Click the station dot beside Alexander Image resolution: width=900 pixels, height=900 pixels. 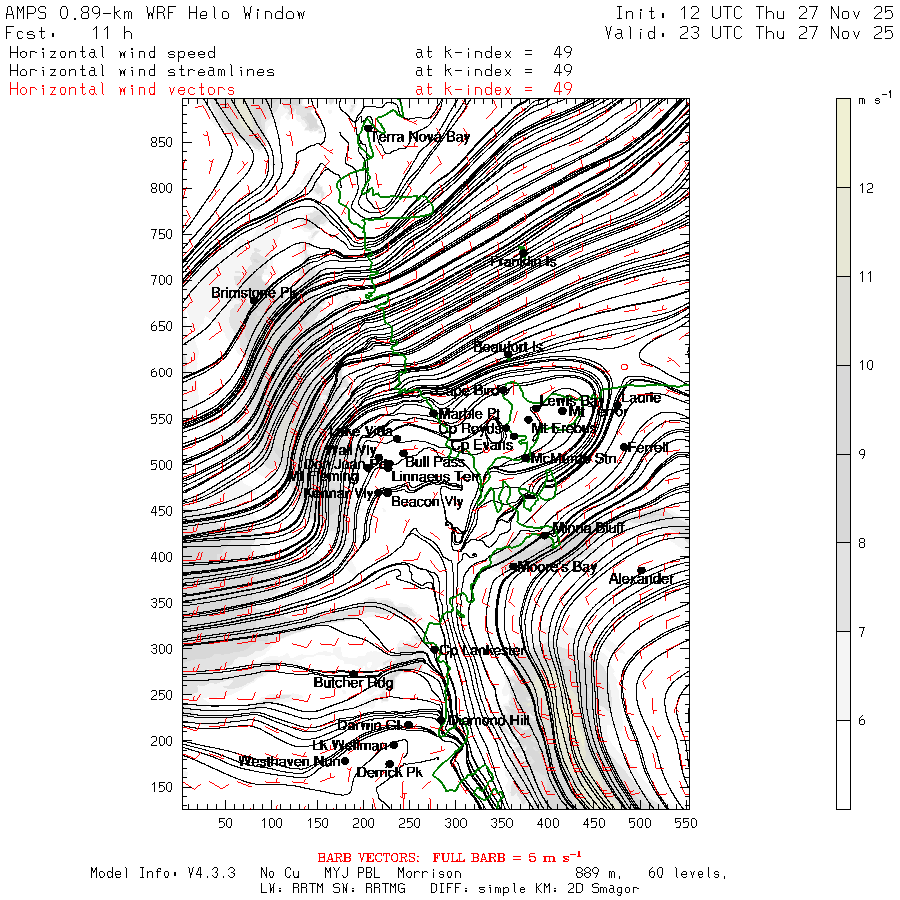[641, 571]
